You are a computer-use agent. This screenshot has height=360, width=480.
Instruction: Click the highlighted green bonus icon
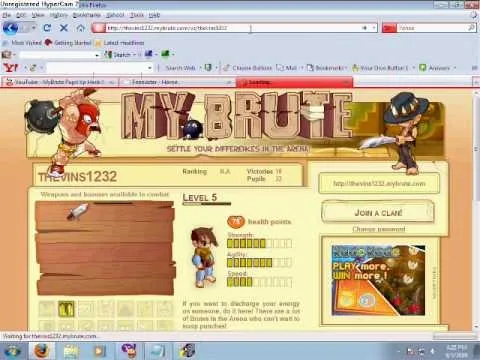[x=66, y=309]
